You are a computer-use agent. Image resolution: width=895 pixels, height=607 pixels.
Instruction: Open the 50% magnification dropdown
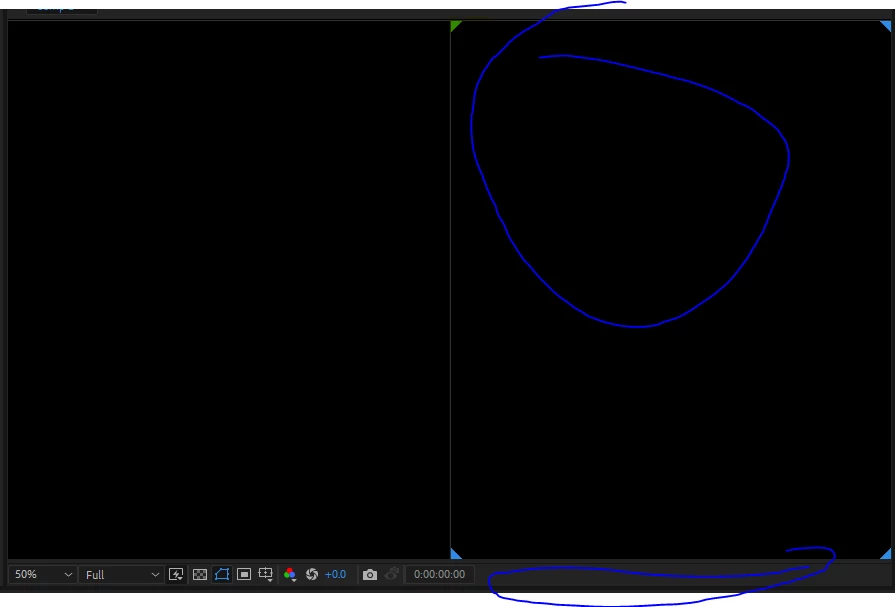(42, 574)
